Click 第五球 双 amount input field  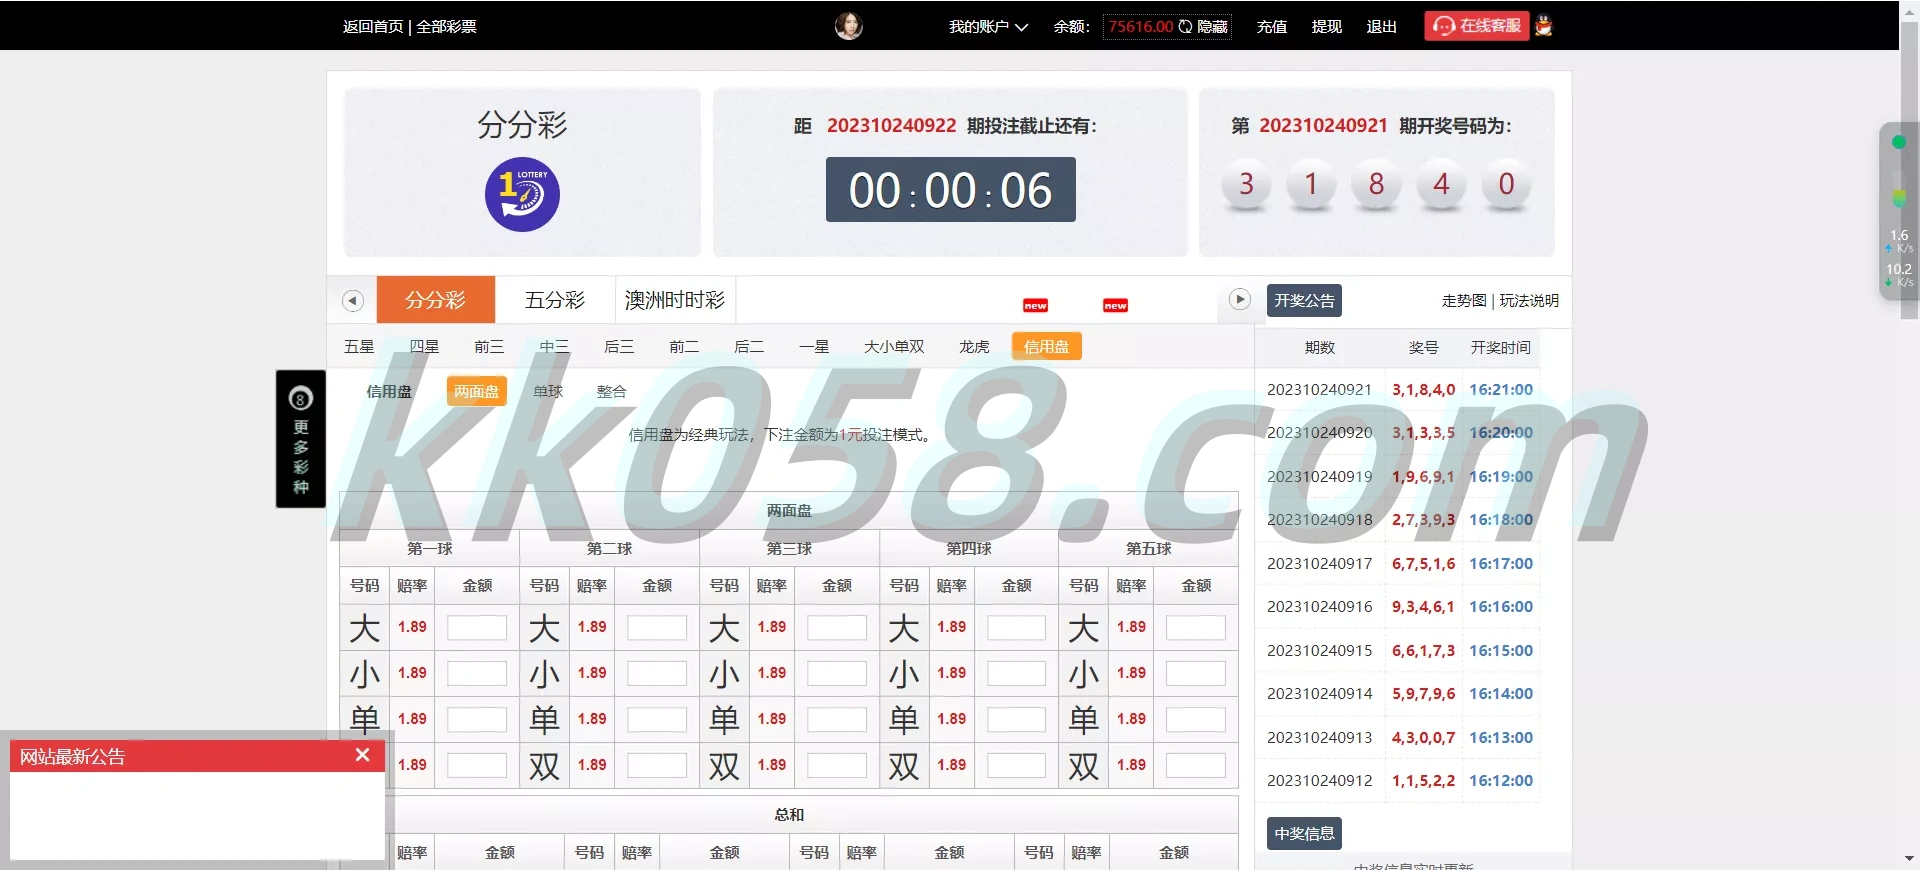click(1196, 765)
